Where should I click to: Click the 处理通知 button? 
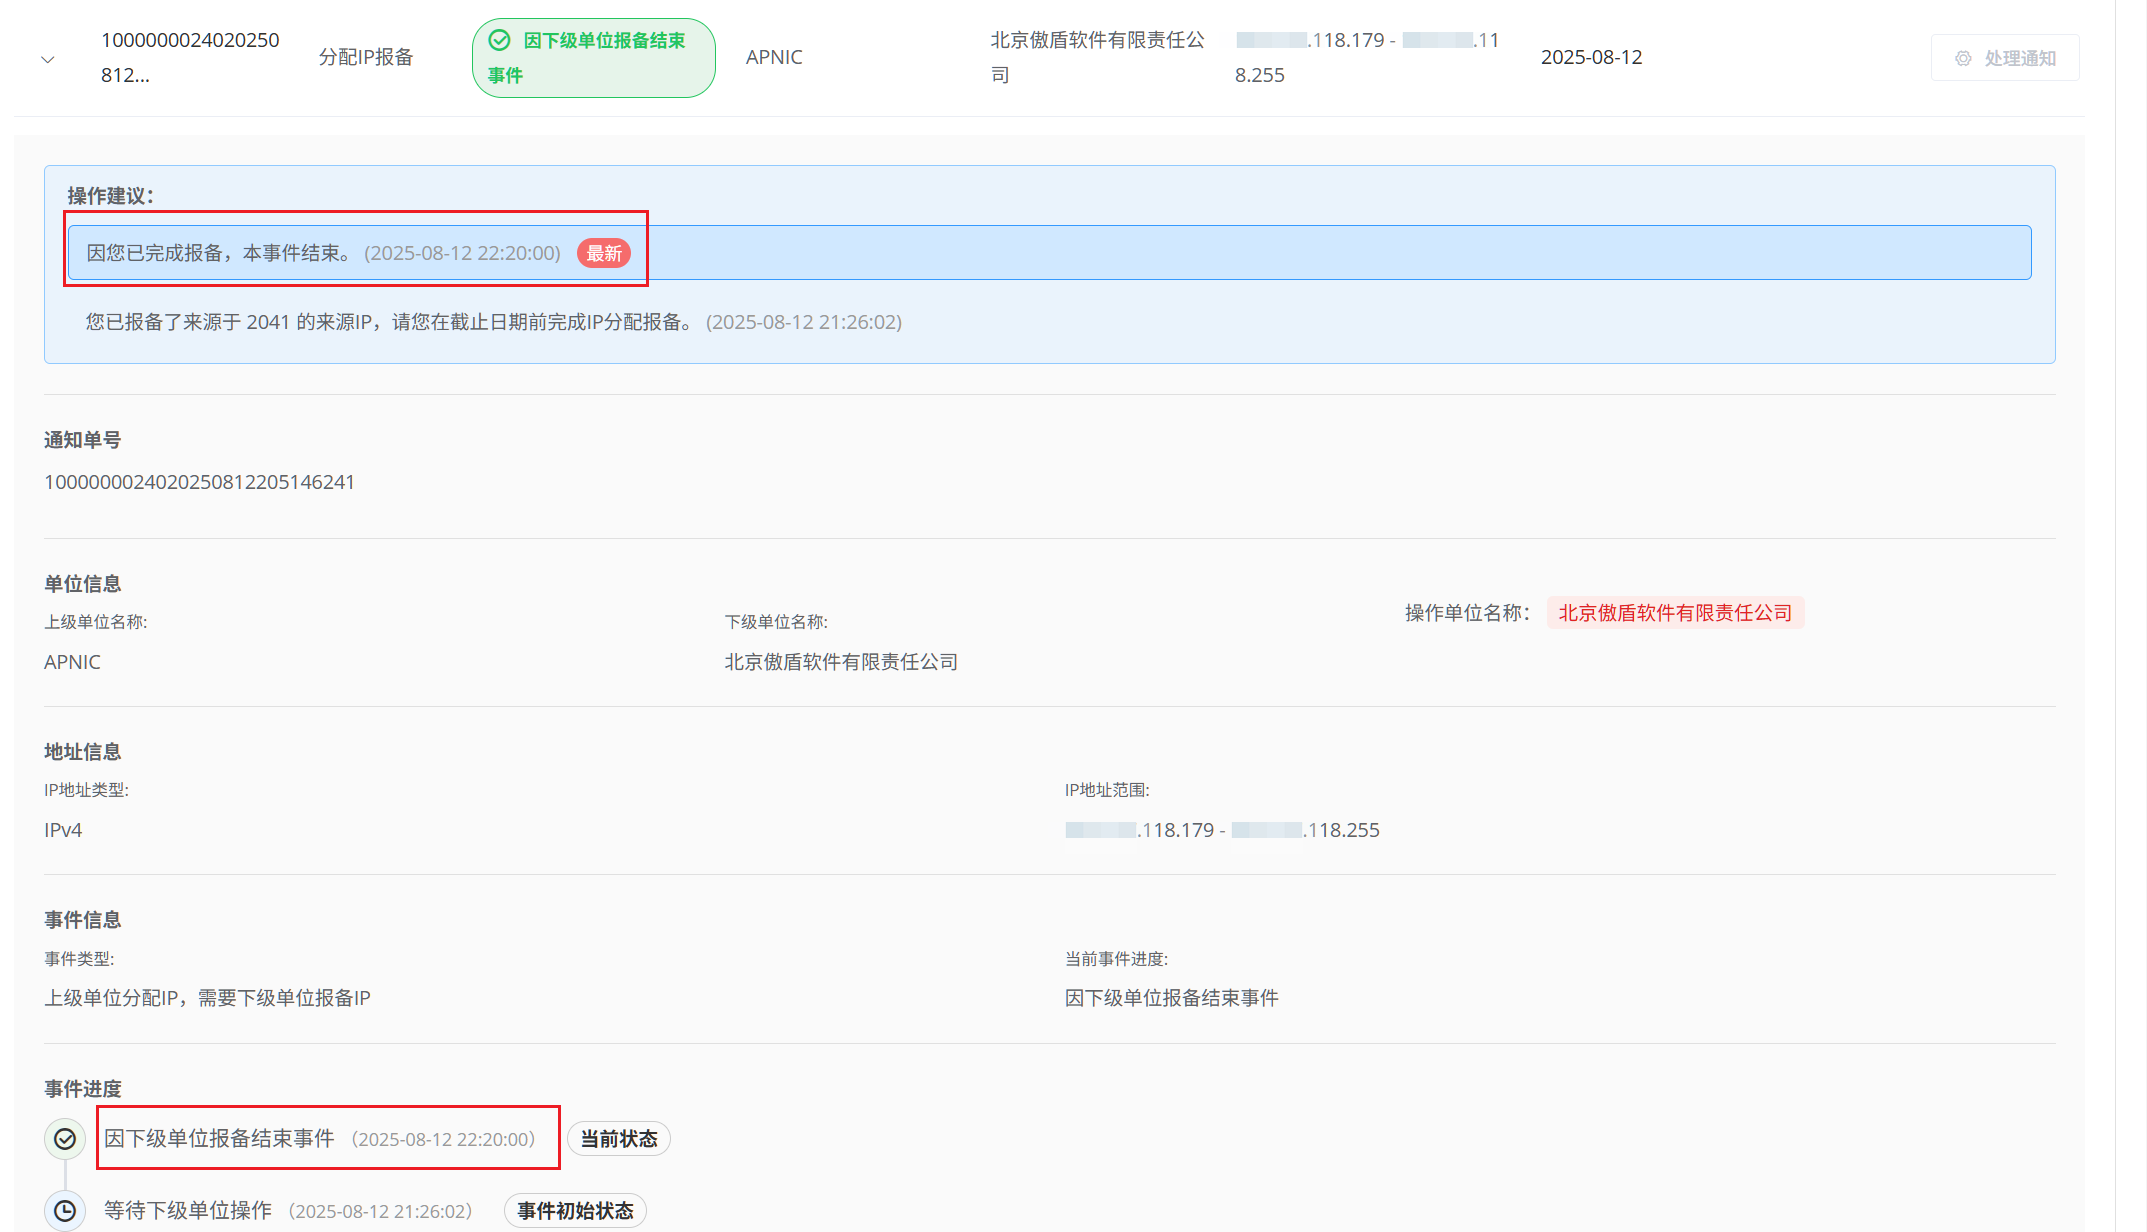pyautogui.click(x=2005, y=58)
